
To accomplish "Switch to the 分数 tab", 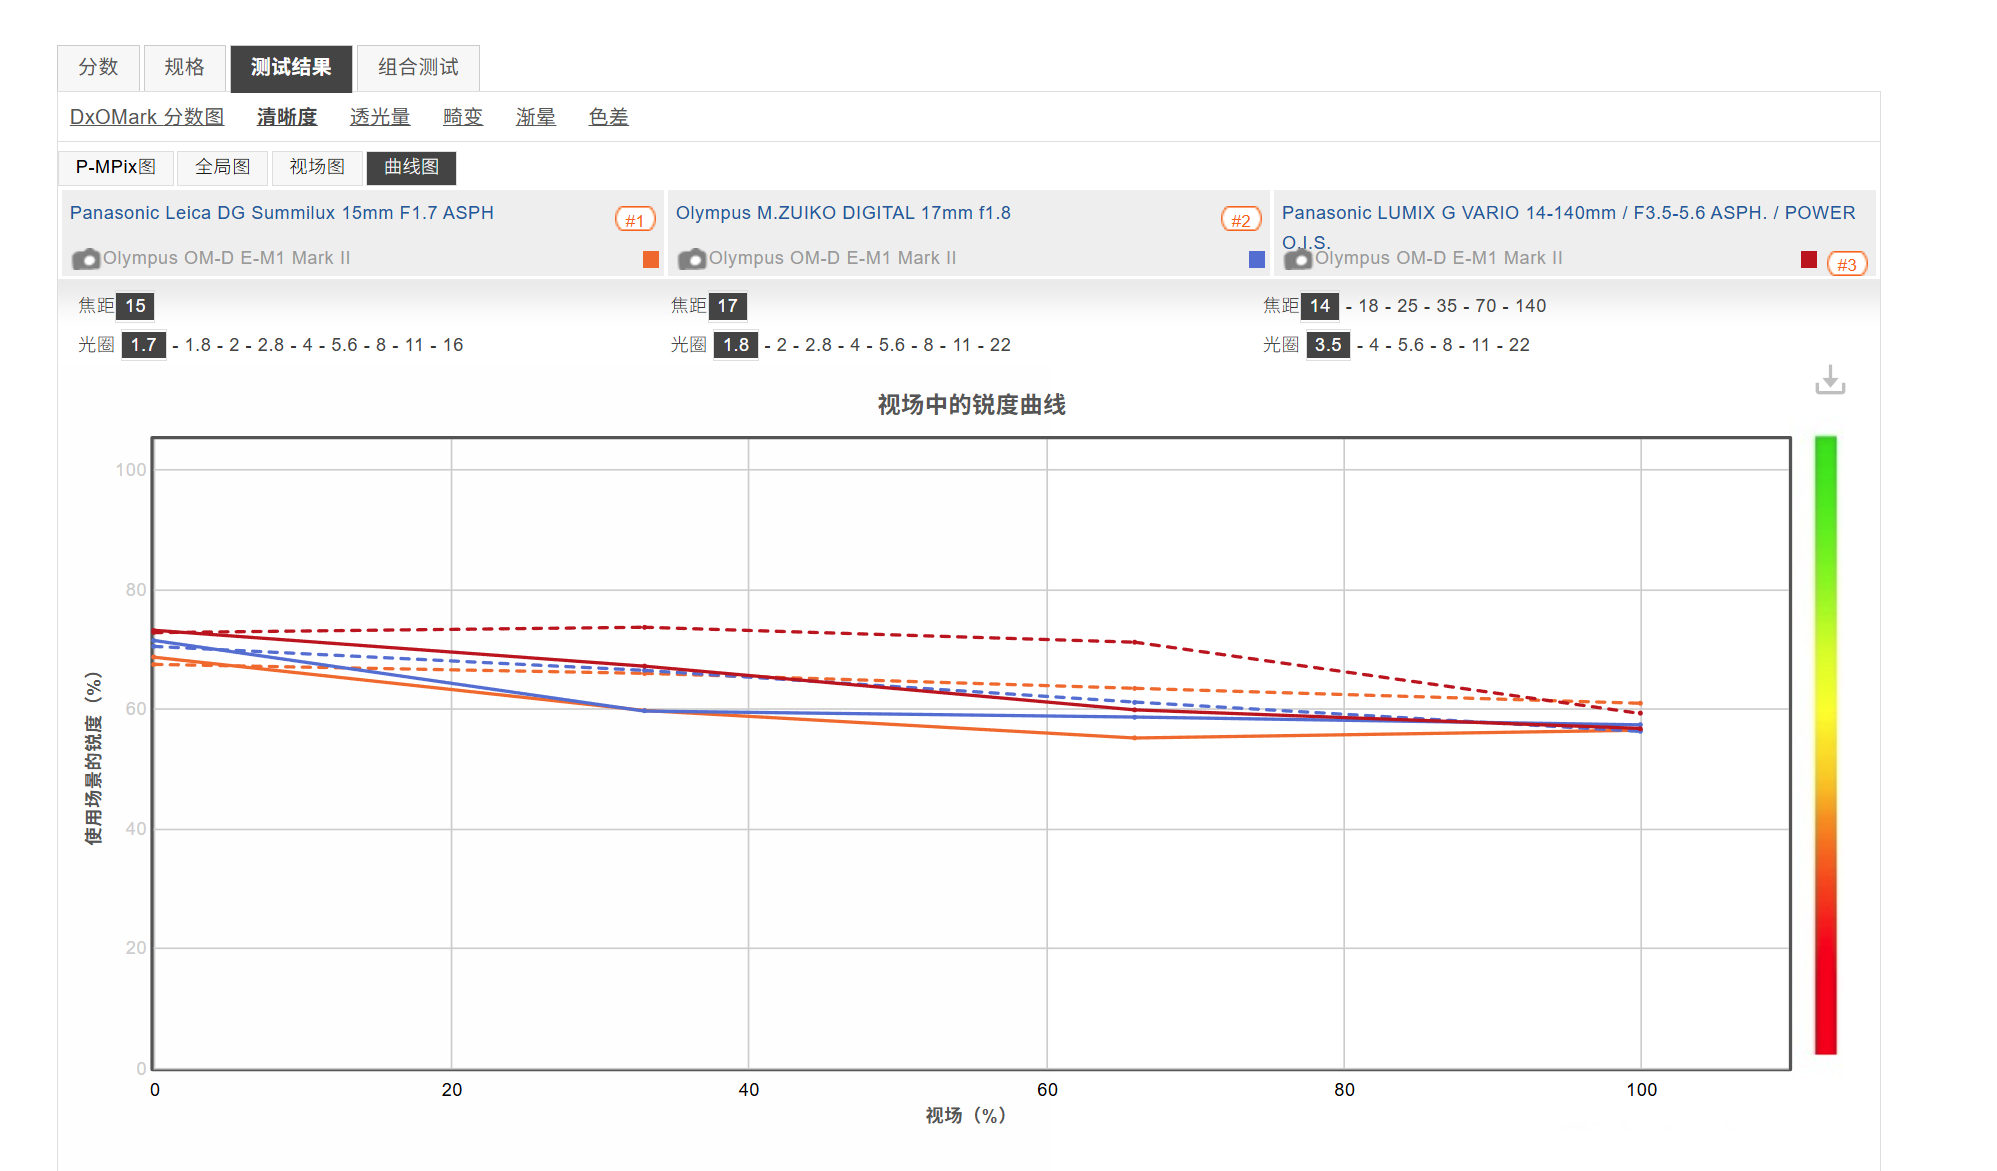I will coord(98,67).
